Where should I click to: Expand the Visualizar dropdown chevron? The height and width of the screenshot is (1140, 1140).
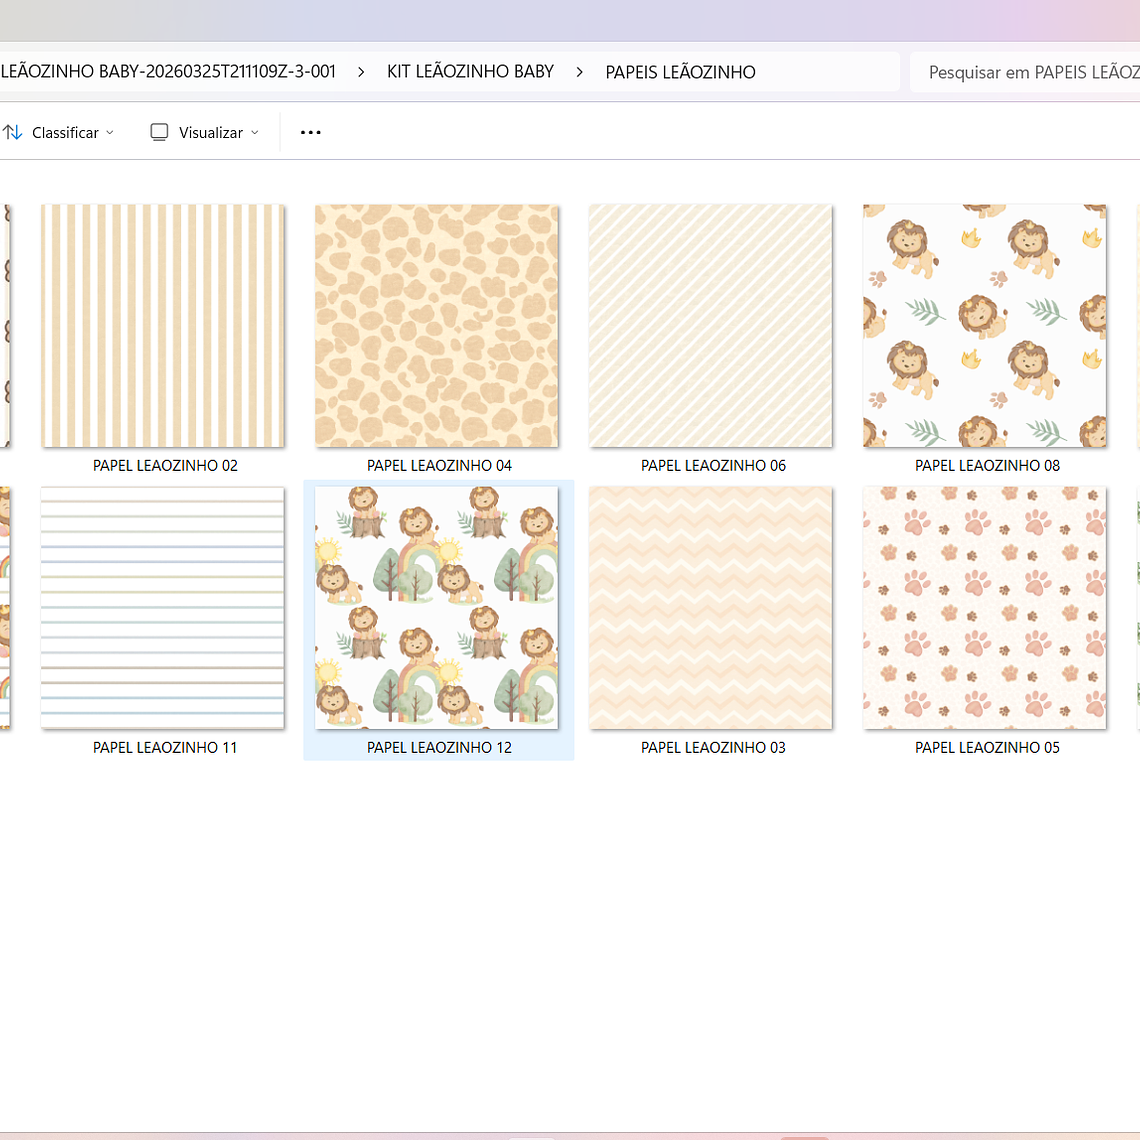255,132
